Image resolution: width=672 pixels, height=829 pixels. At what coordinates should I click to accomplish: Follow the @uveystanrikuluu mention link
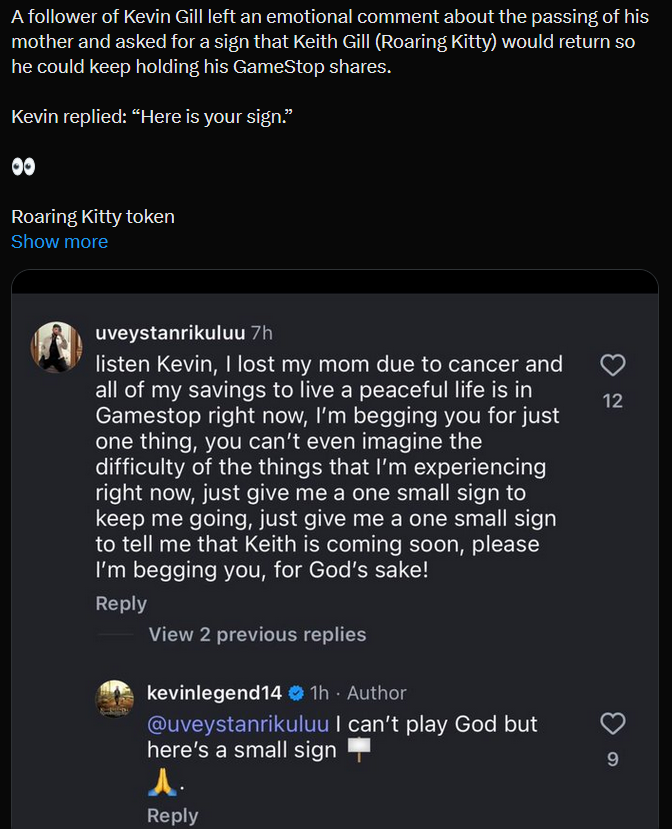pyautogui.click(x=238, y=724)
